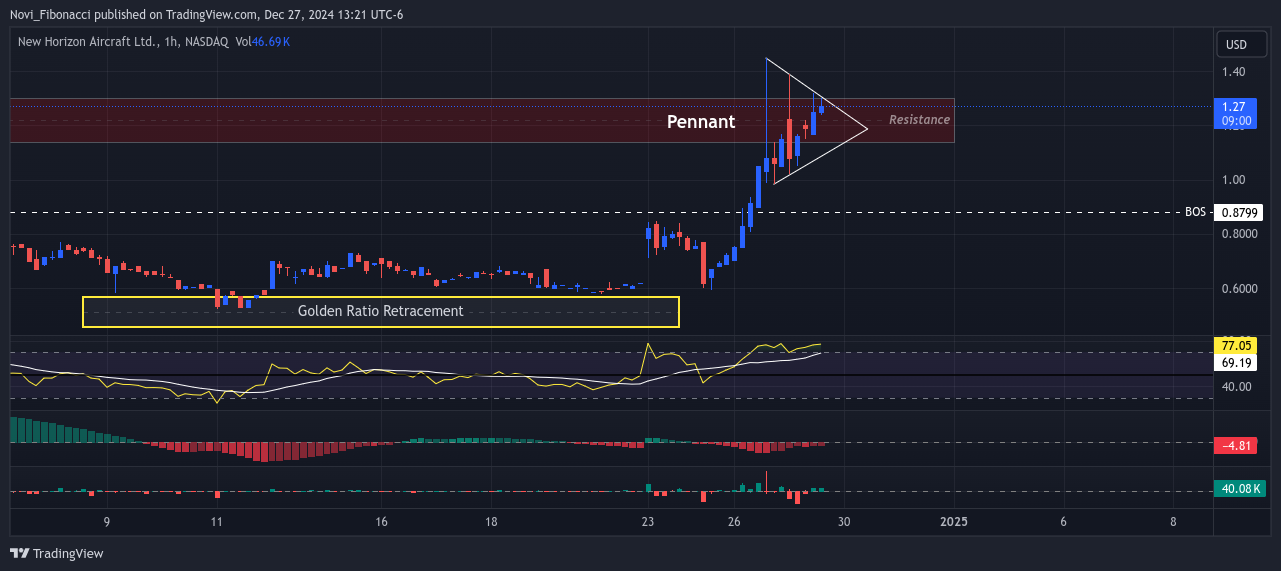Click the 2025 label on time axis

(x=954, y=522)
